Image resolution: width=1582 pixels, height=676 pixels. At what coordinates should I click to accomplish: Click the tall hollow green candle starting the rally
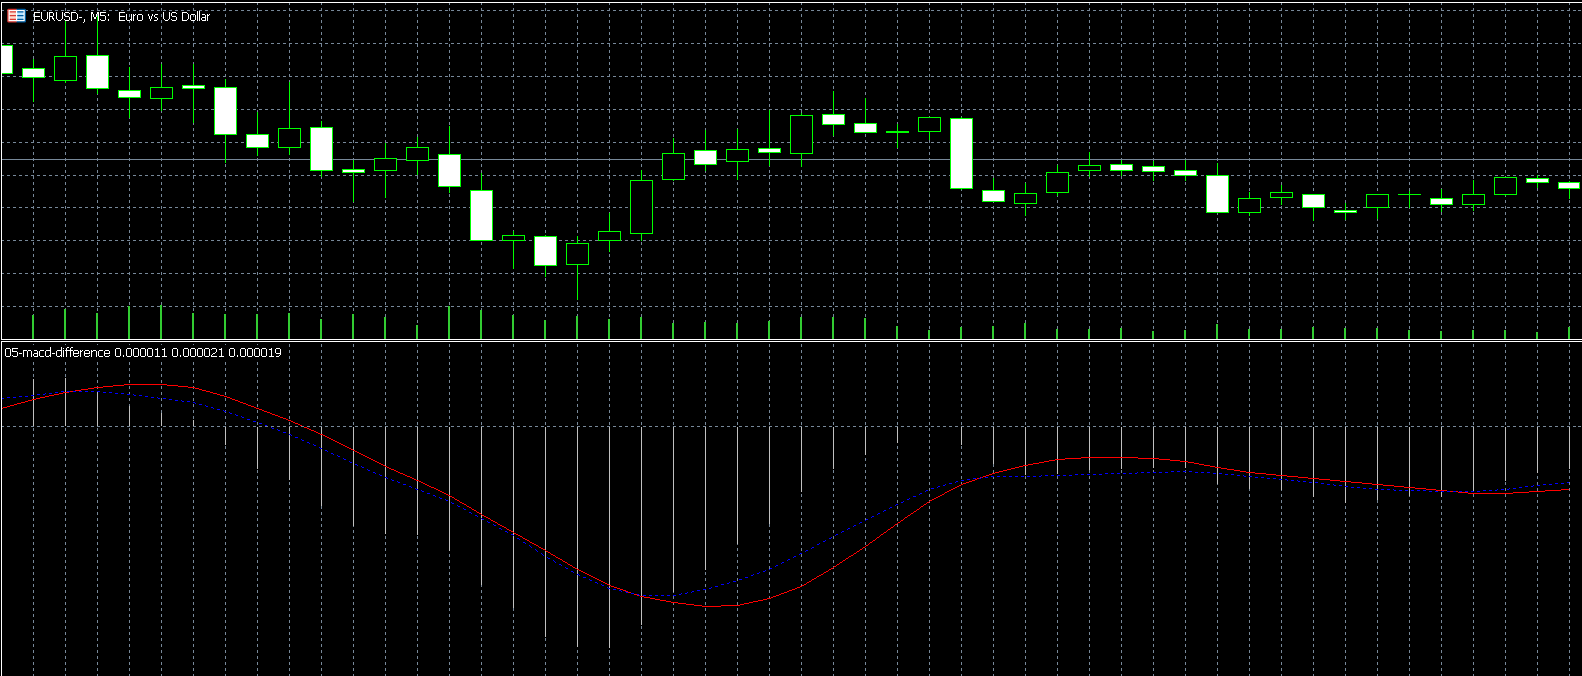pyautogui.click(x=641, y=207)
